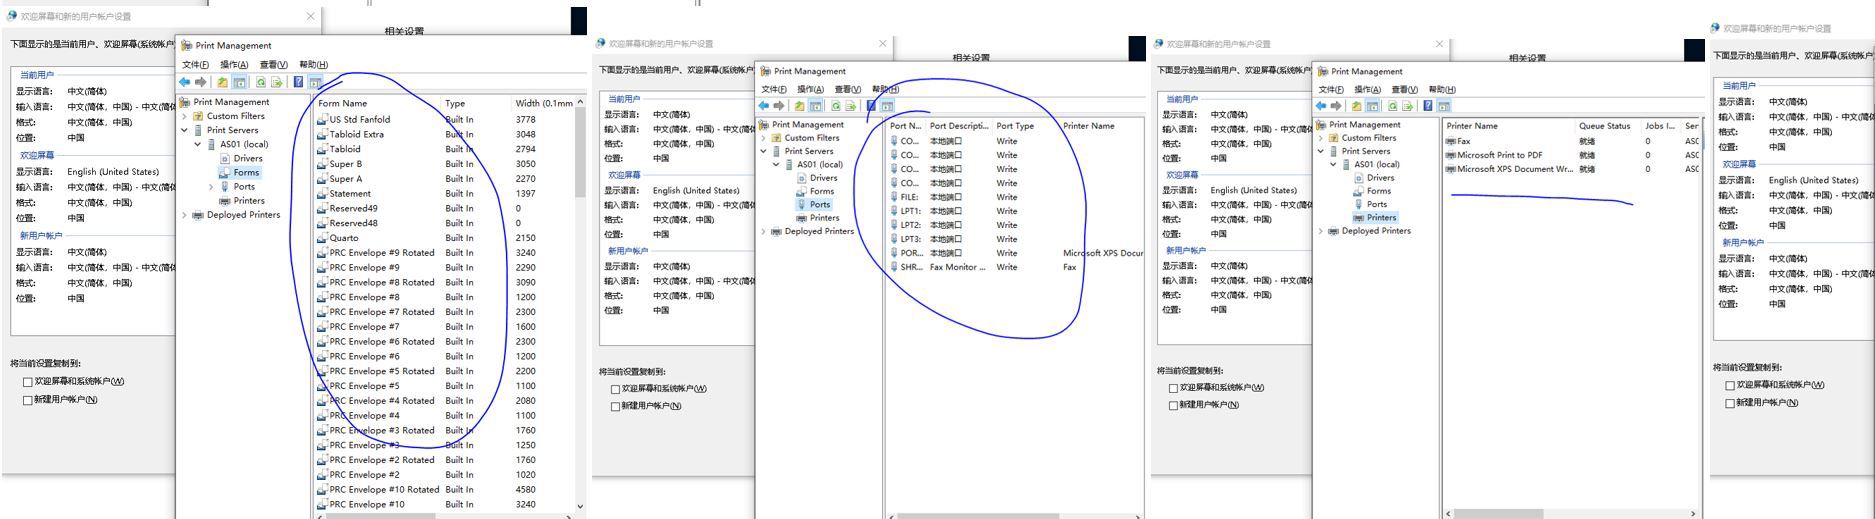This screenshot has height=519, width=1875.
Task: Toggle action pane icon in Printers-view window toolbar
Action: click(x=1444, y=106)
